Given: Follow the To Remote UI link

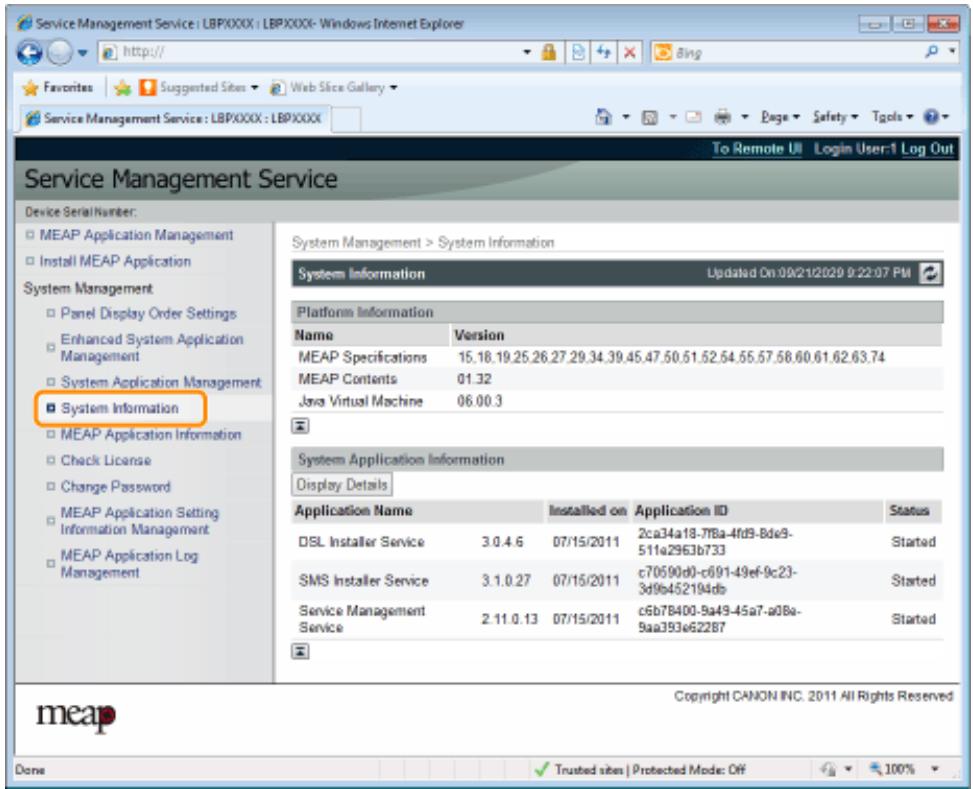Looking at the screenshot, I should click(756, 149).
